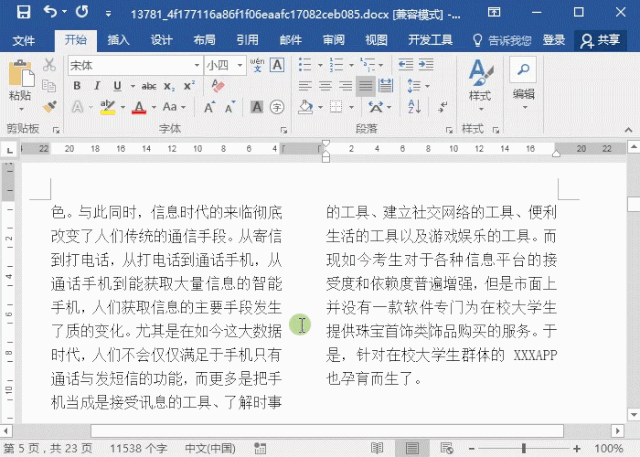Switch to the 引用 tab
This screenshot has height=457, width=640.
coord(247,40)
